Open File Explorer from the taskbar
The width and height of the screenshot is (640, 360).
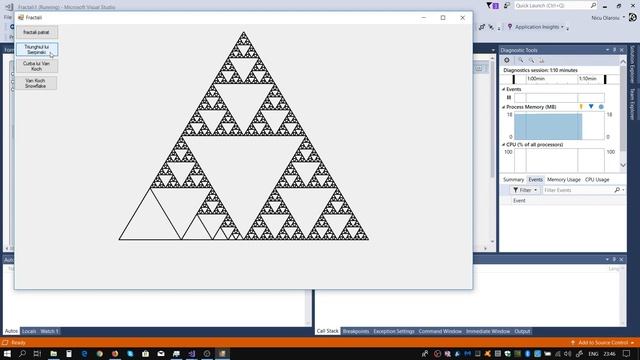pyautogui.click(x=53, y=353)
